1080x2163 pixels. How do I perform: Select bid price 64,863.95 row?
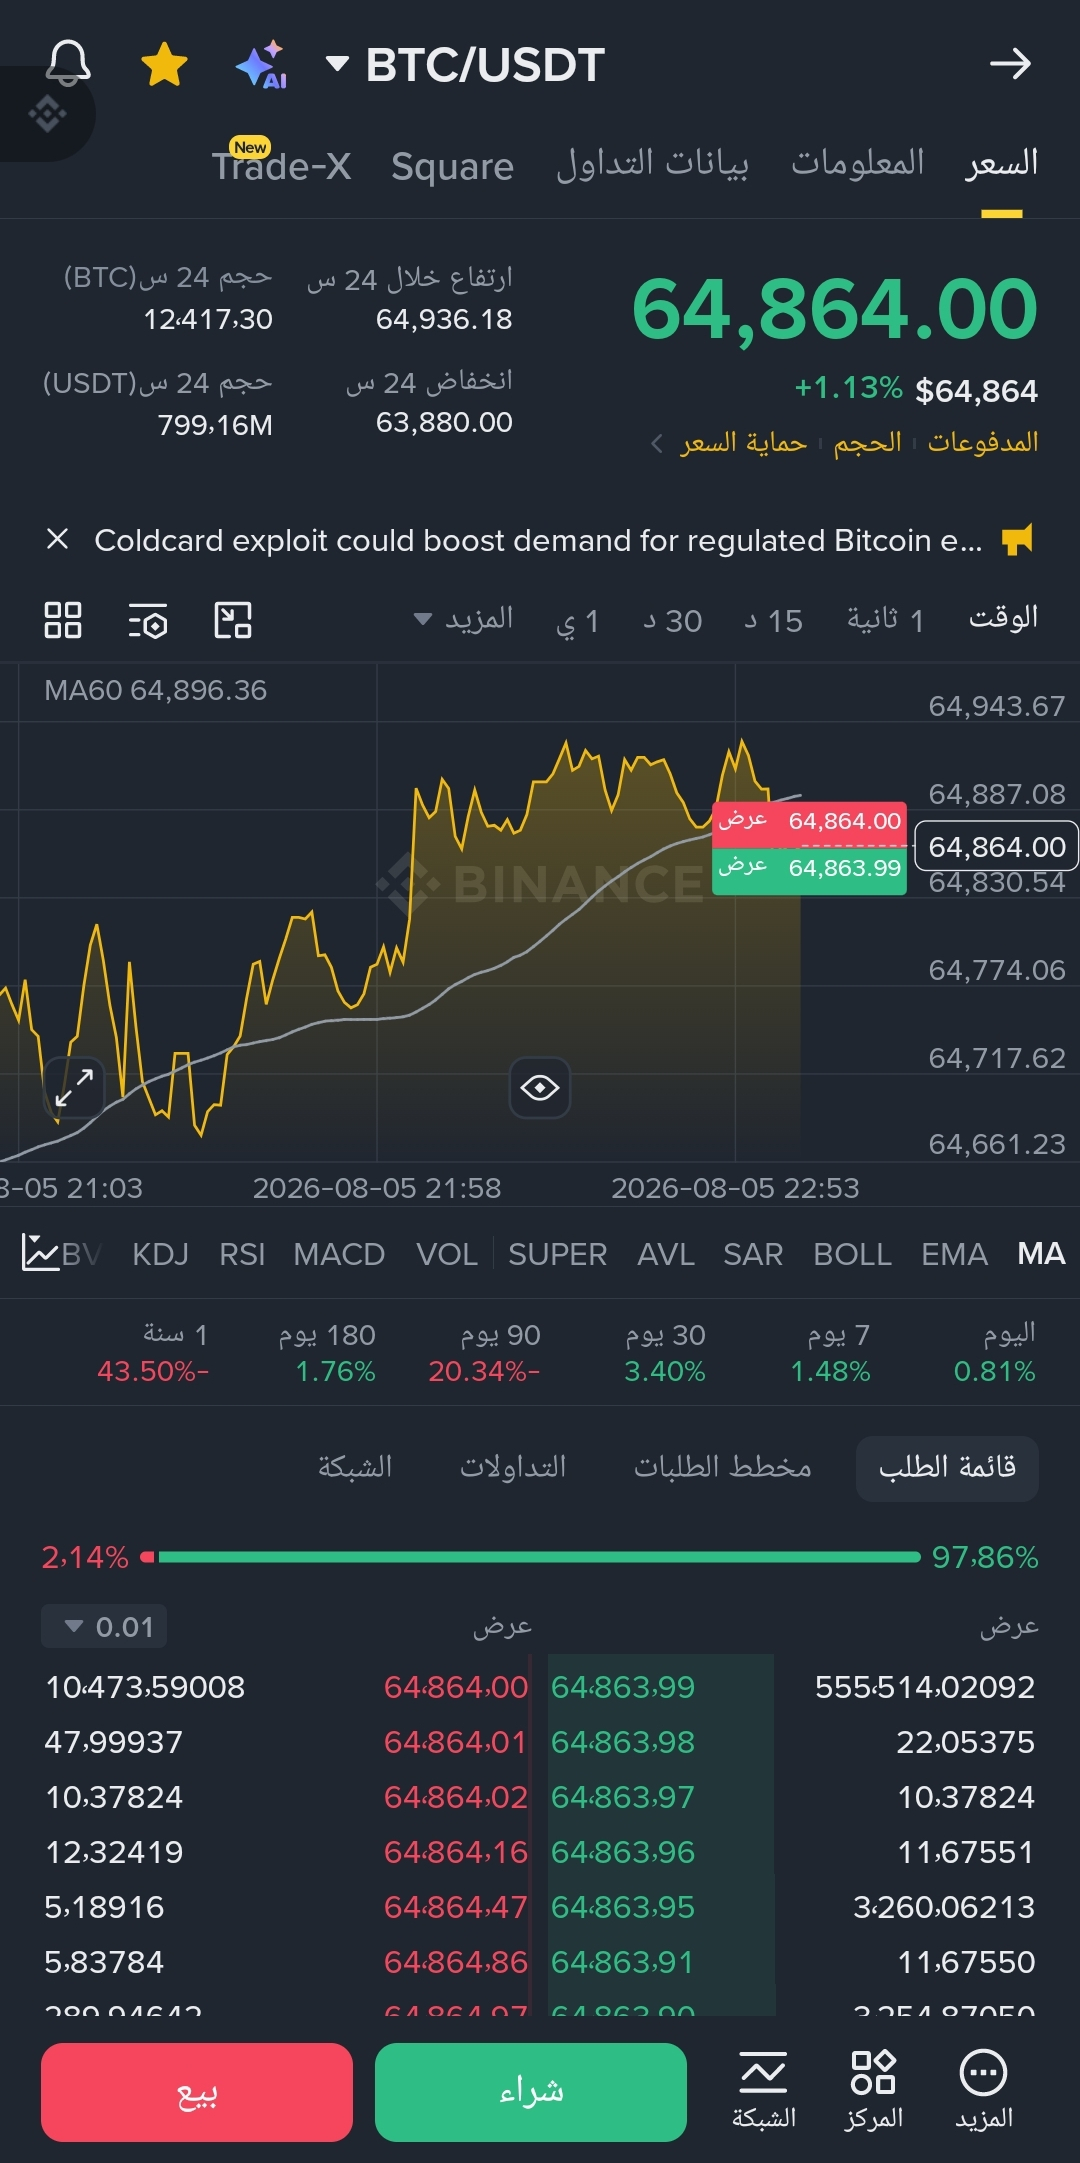coord(623,1907)
